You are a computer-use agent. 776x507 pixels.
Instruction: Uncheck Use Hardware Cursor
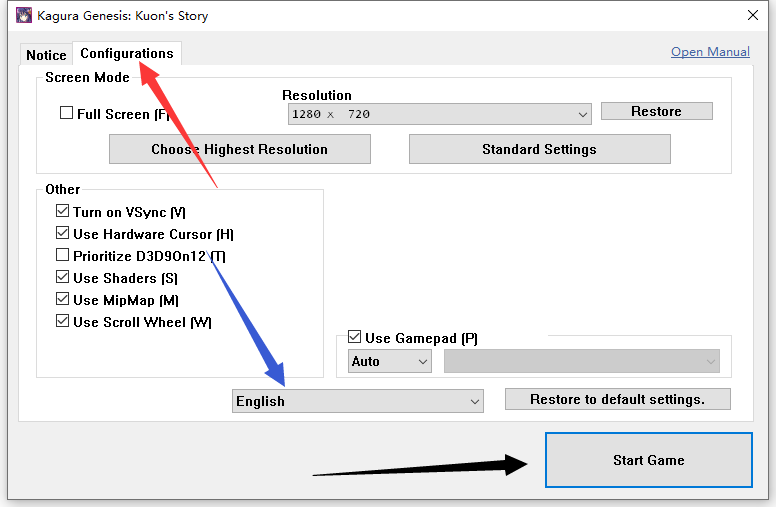(63, 234)
